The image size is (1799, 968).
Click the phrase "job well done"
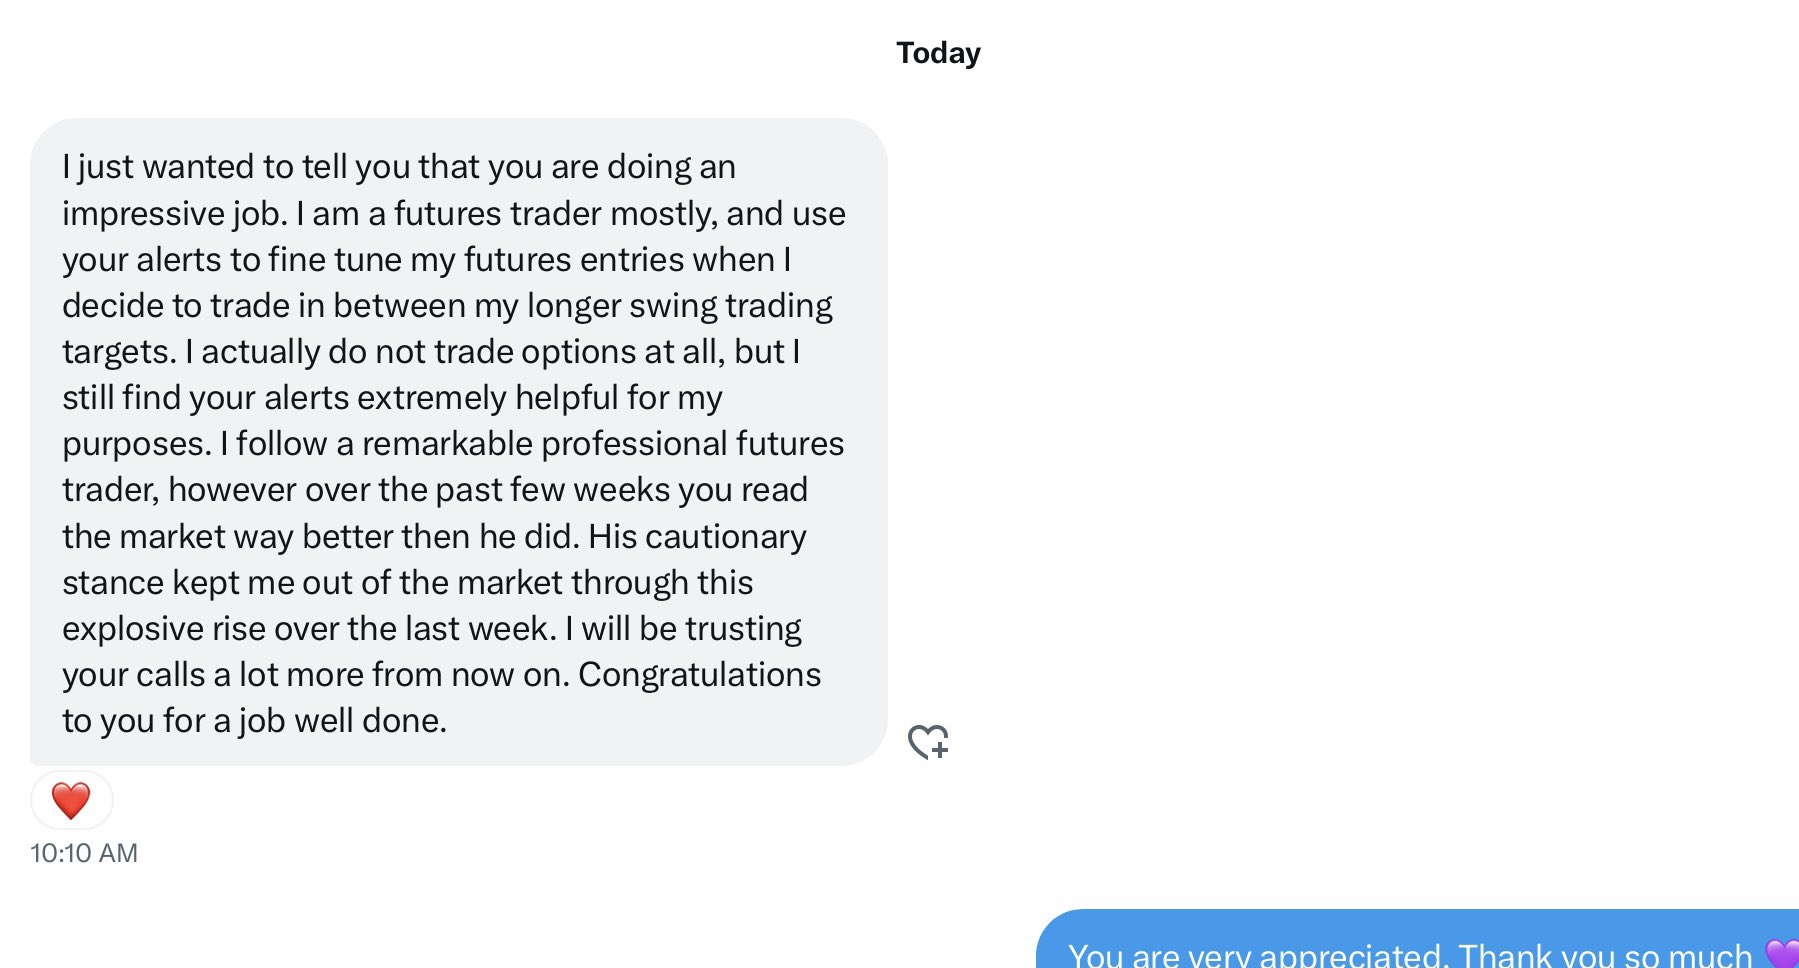341,721
